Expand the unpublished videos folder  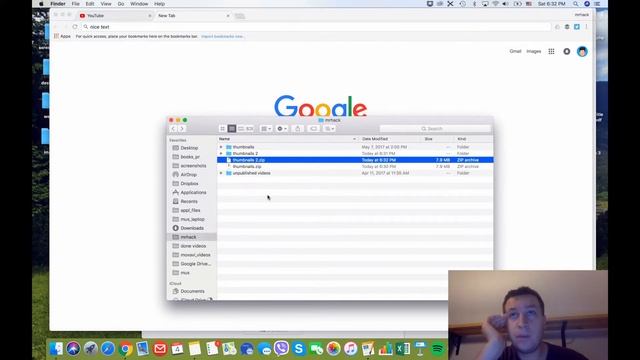221,173
